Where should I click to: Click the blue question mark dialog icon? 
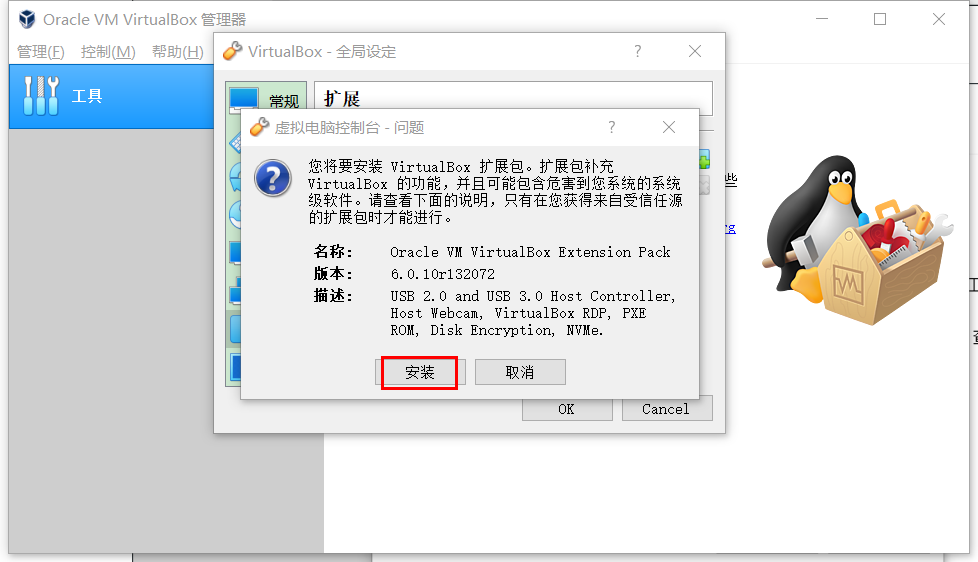[273, 178]
